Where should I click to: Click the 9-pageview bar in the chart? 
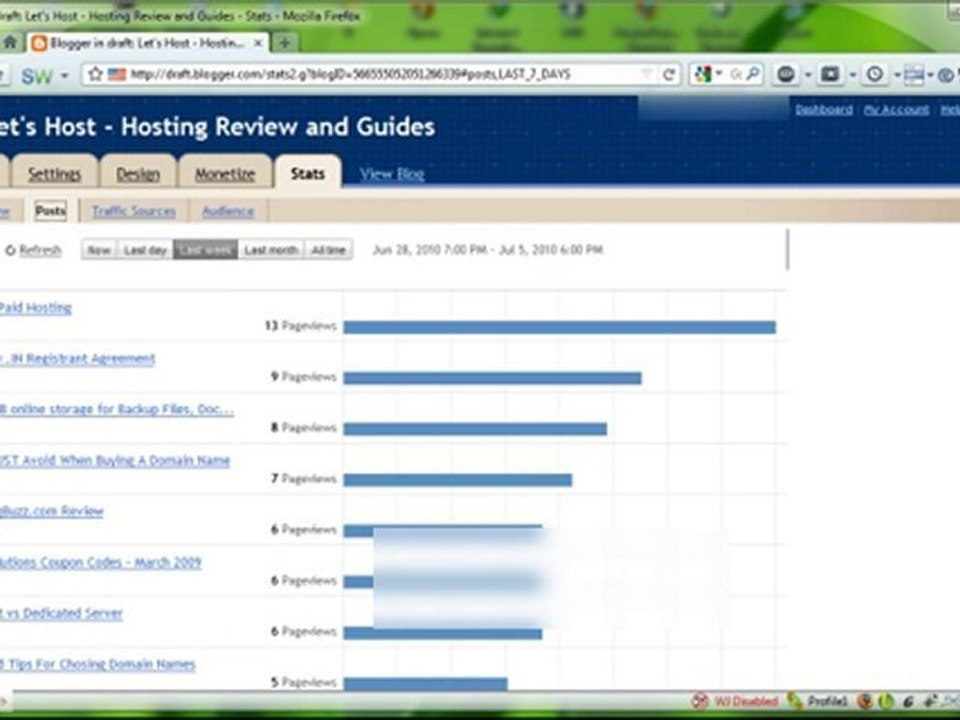coord(492,378)
